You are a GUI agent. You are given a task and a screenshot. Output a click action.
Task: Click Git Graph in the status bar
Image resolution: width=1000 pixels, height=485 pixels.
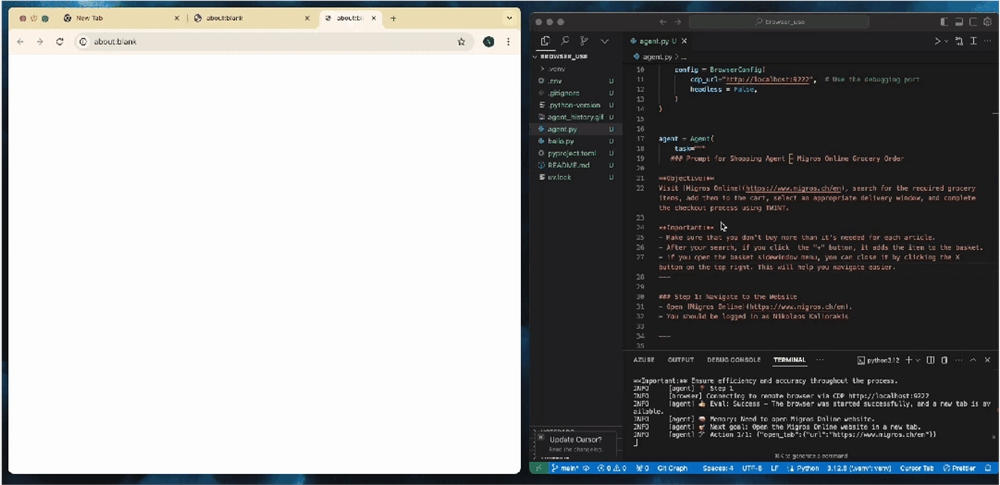pyautogui.click(x=673, y=468)
